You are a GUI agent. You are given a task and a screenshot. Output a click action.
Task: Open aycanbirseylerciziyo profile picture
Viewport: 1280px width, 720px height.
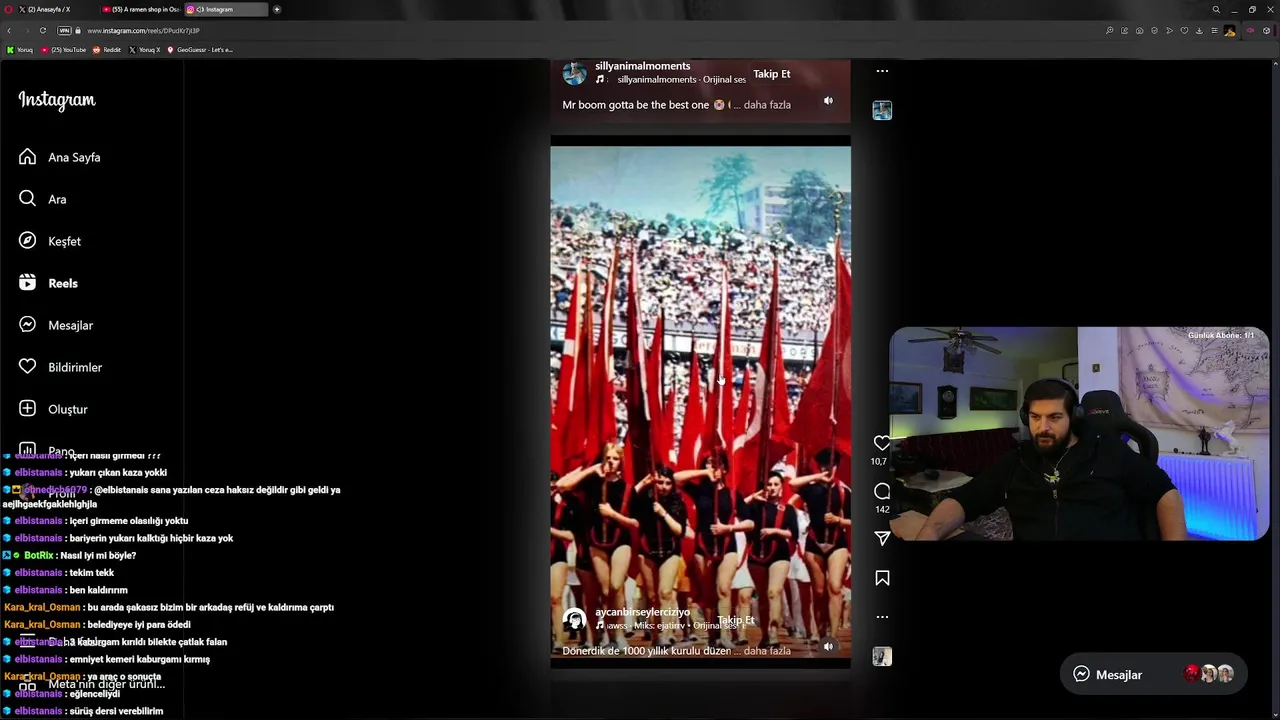[x=574, y=620]
